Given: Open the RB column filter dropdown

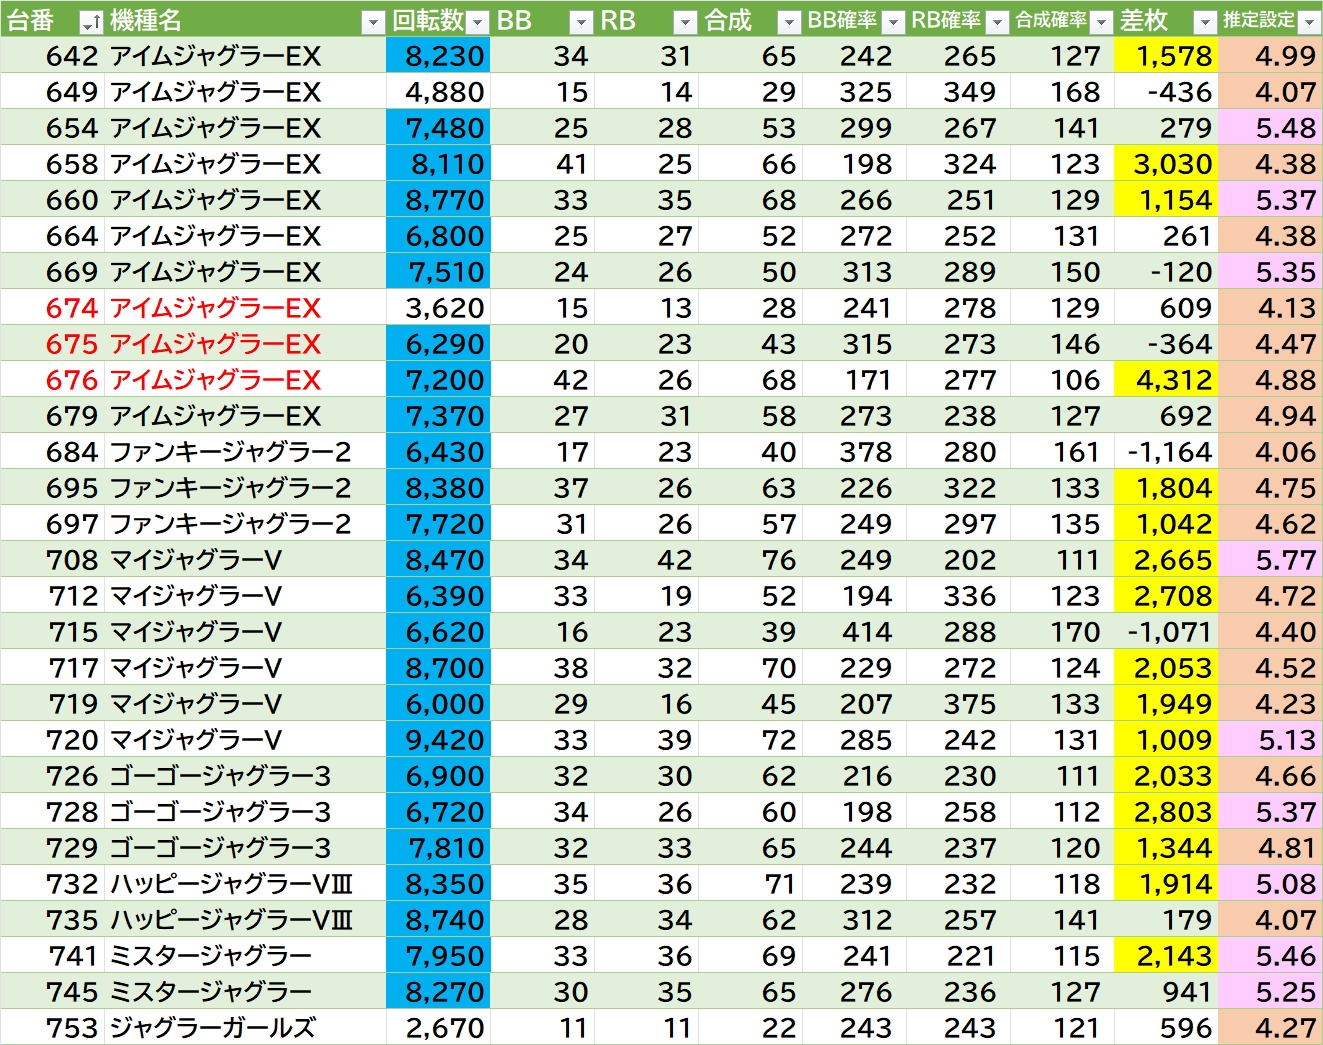Looking at the screenshot, I should (x=685, y=22).
